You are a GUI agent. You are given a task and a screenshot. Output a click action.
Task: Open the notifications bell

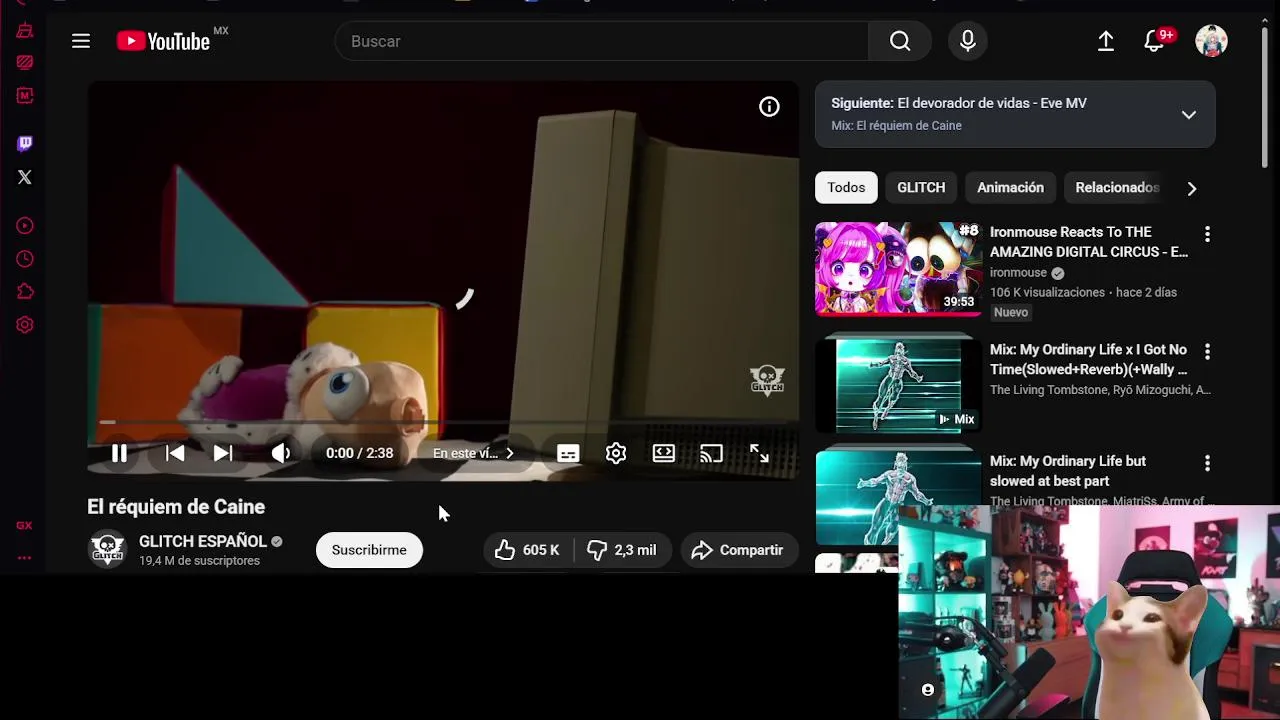pos(1154,41)
